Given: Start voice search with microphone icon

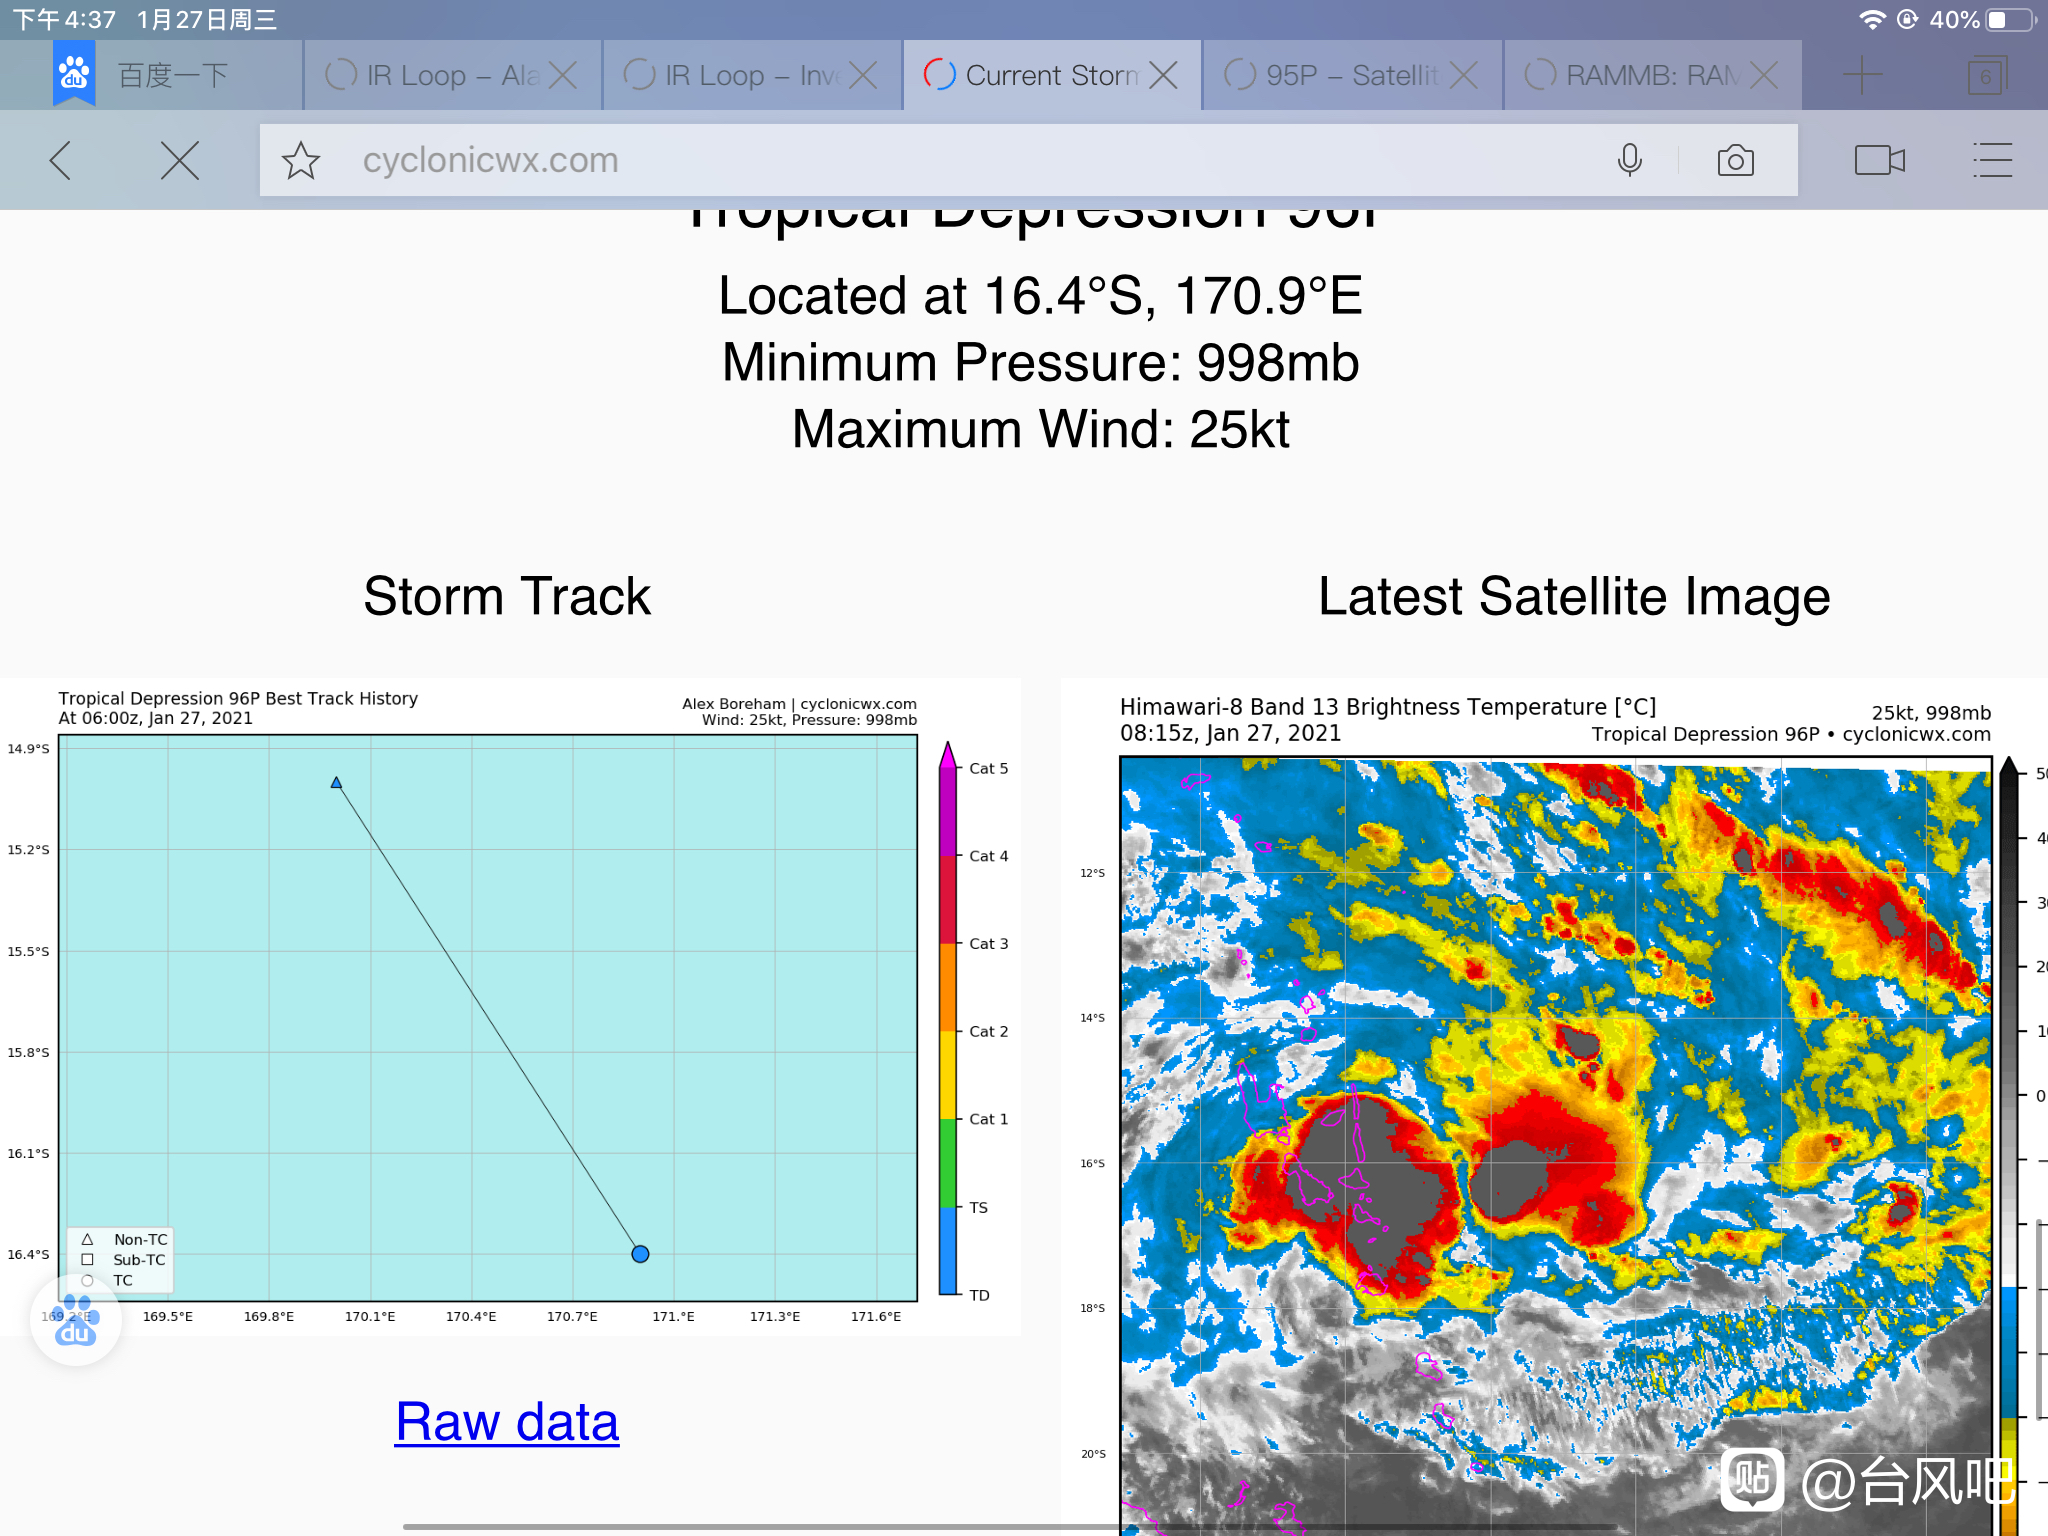Looking at the screenshot, I should coord(1629,160).
